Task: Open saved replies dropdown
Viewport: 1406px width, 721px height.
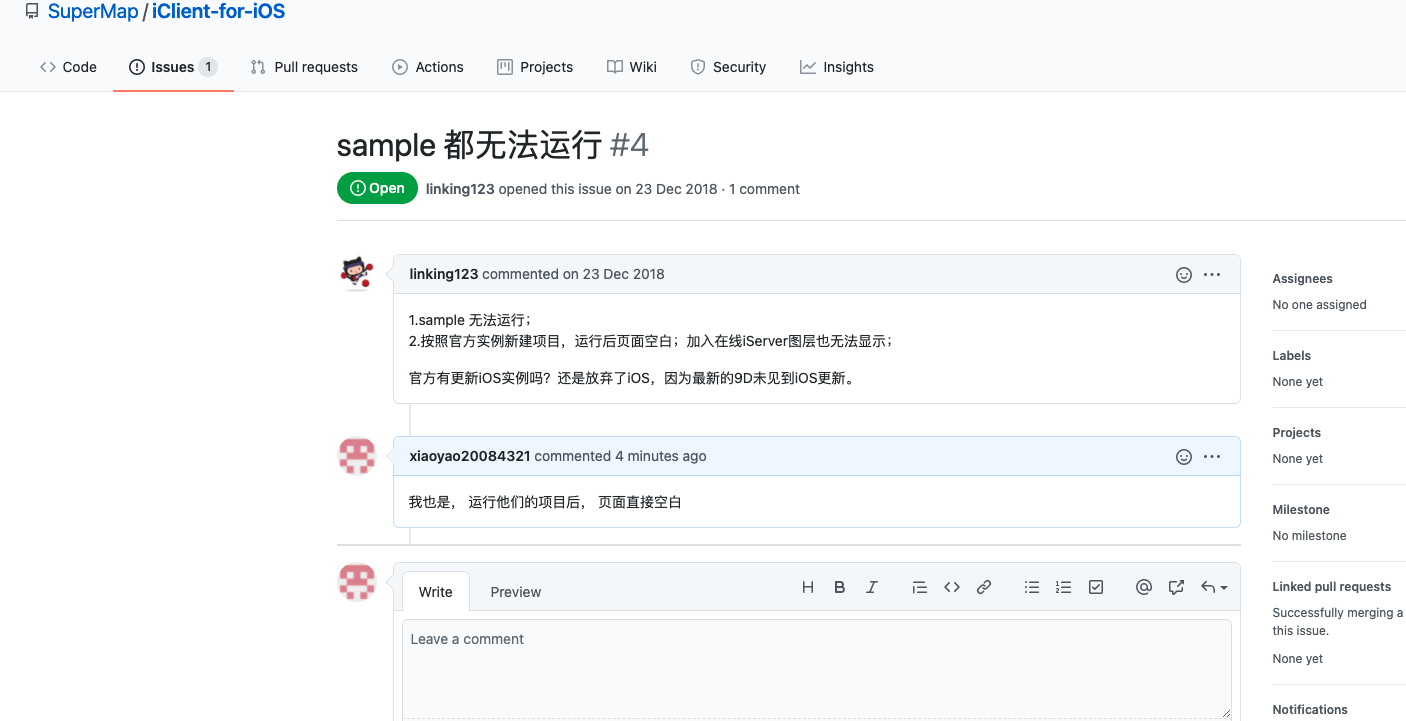Action: click(x=1214, y=588)
